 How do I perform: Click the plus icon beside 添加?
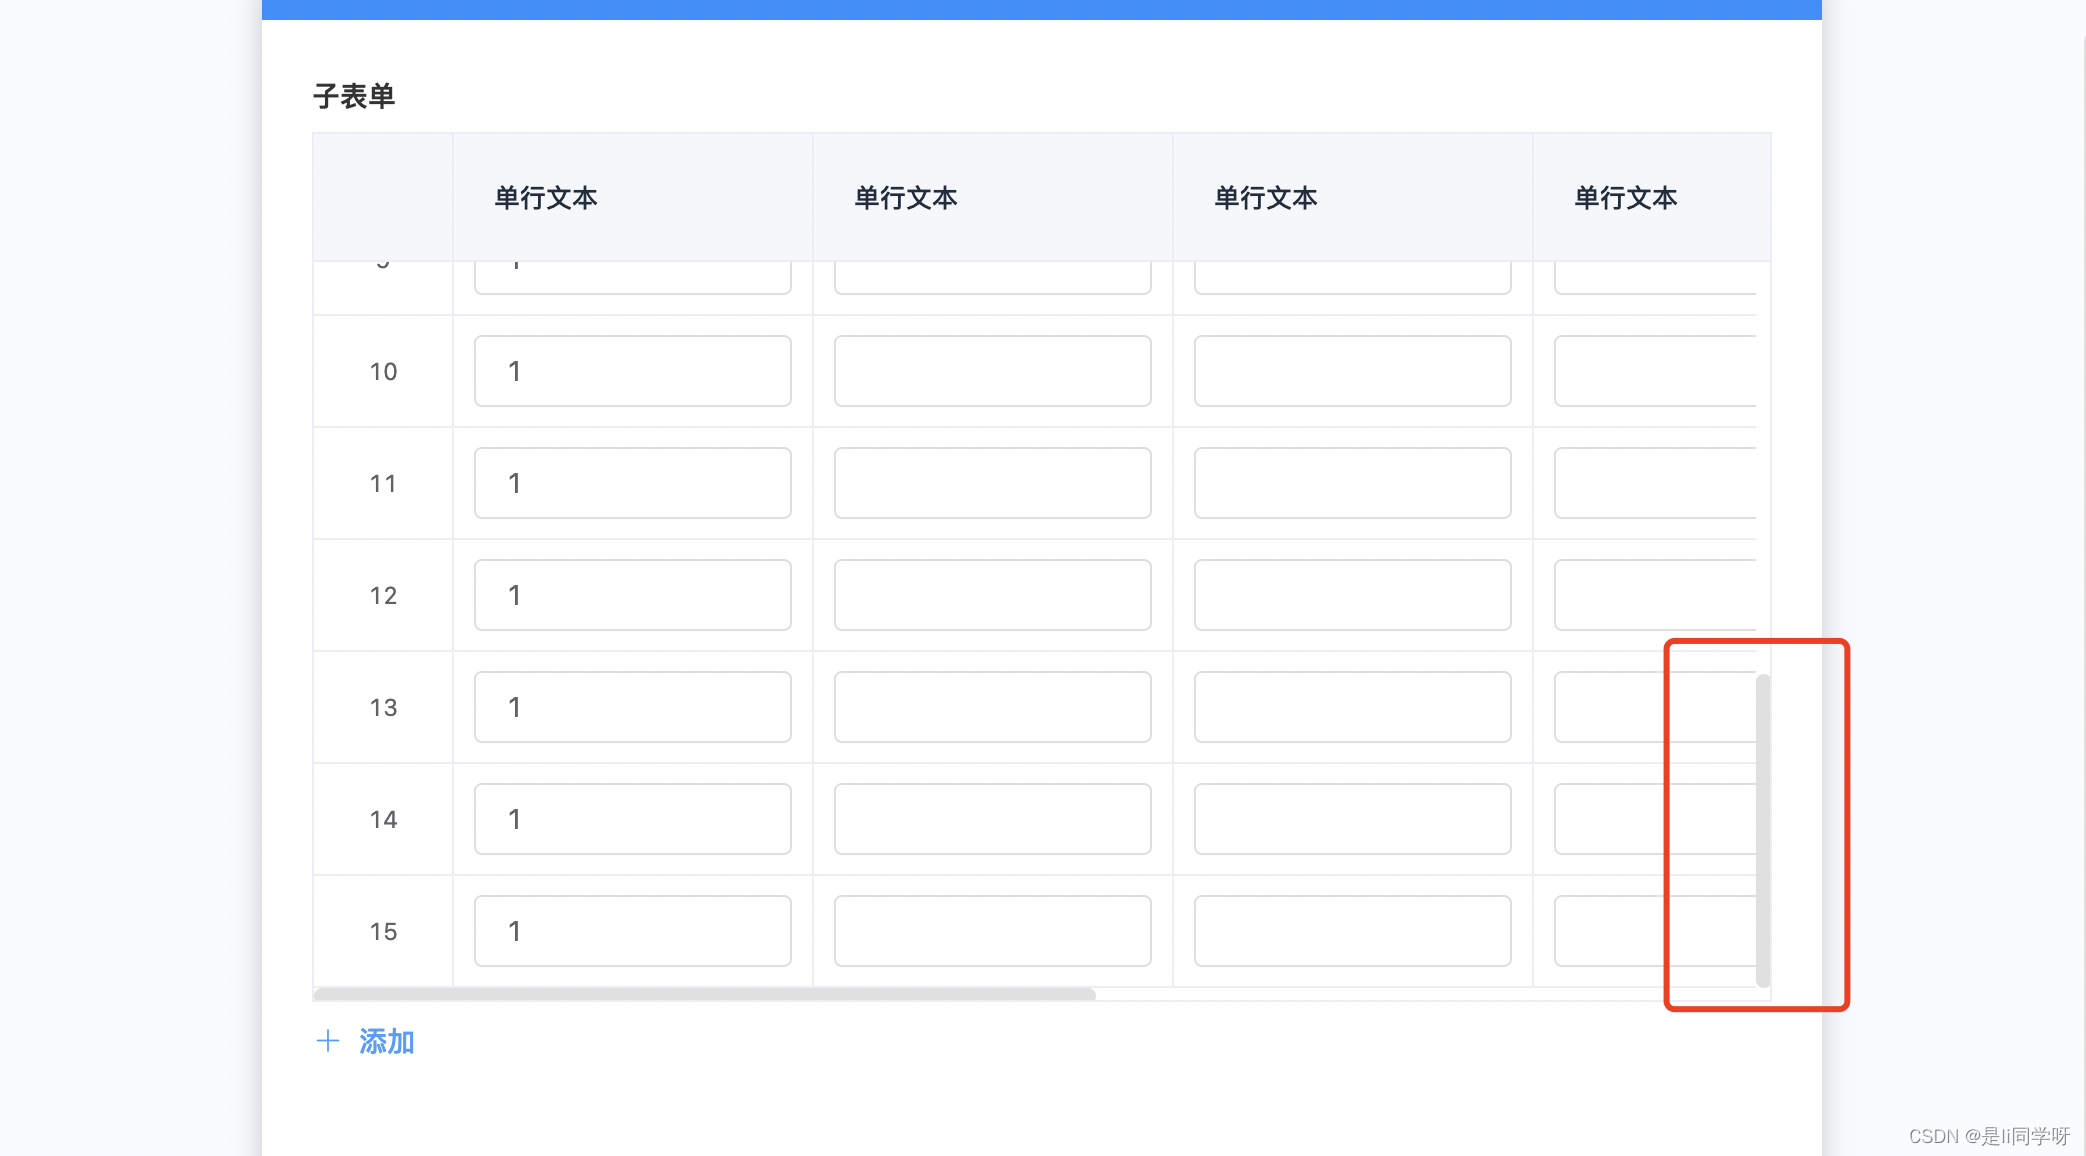pos(328,1041)
